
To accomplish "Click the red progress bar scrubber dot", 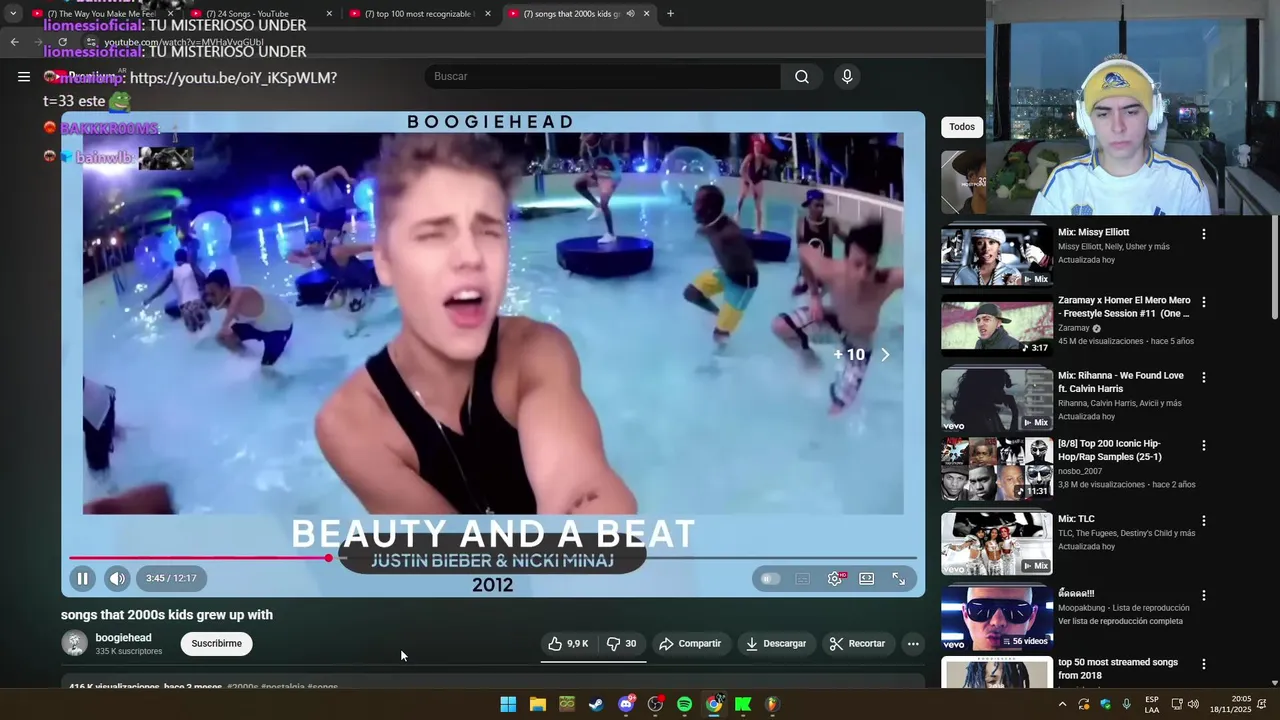I will [x=329, y=558].
